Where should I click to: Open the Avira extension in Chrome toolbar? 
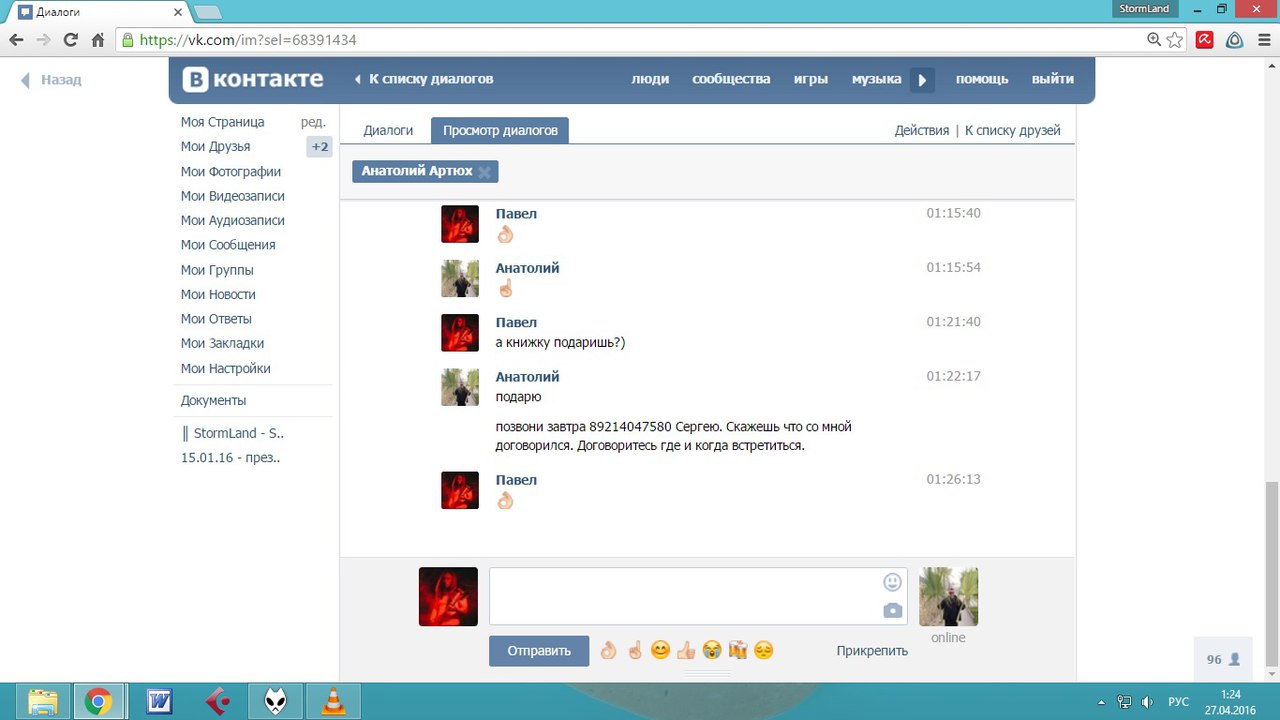[1205, 40]
